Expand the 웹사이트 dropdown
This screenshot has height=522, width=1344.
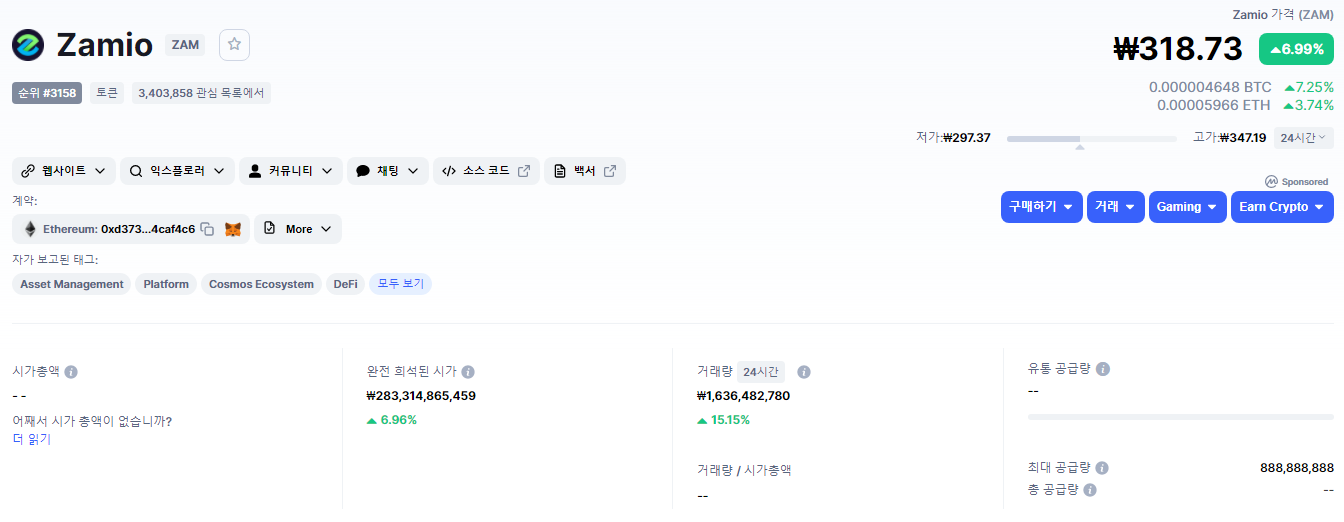point(64,171)
